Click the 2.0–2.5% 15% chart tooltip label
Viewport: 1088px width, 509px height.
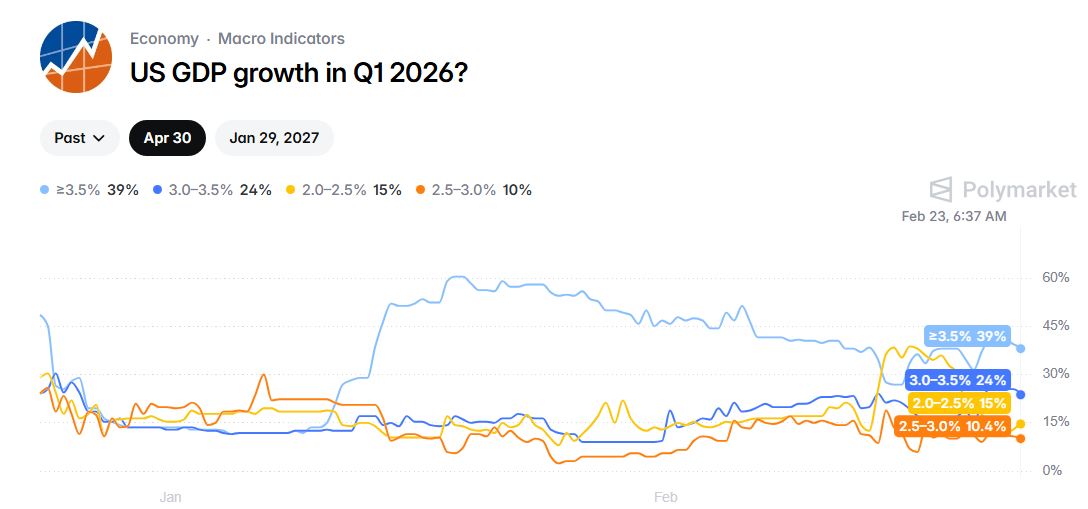(959, 403)
